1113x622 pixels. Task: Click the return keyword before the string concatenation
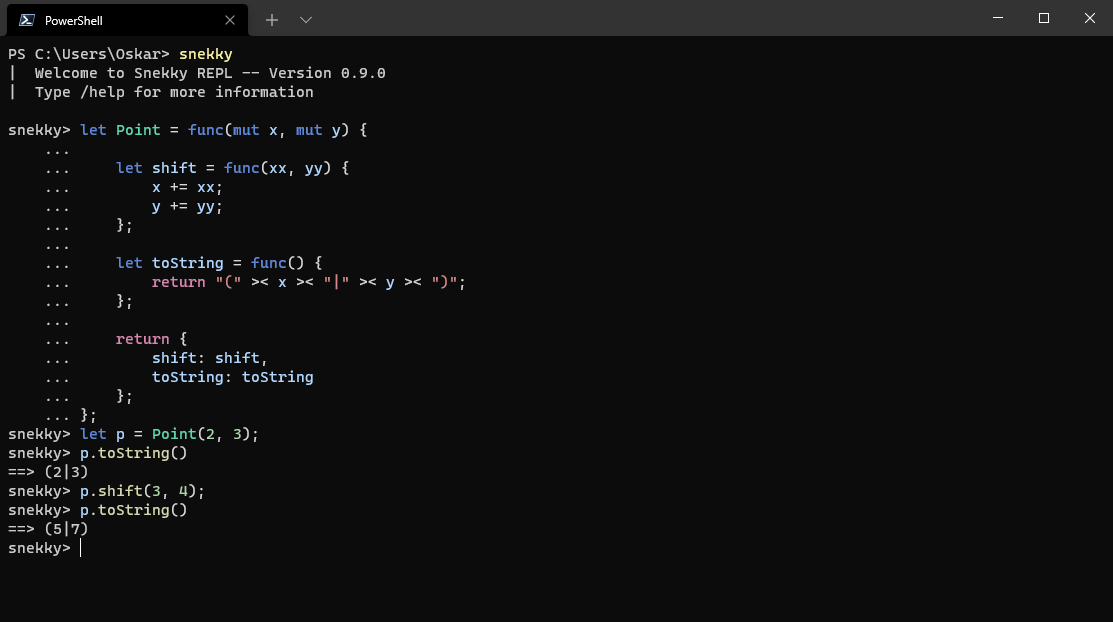pyautogui.click(x=178, y=282)
